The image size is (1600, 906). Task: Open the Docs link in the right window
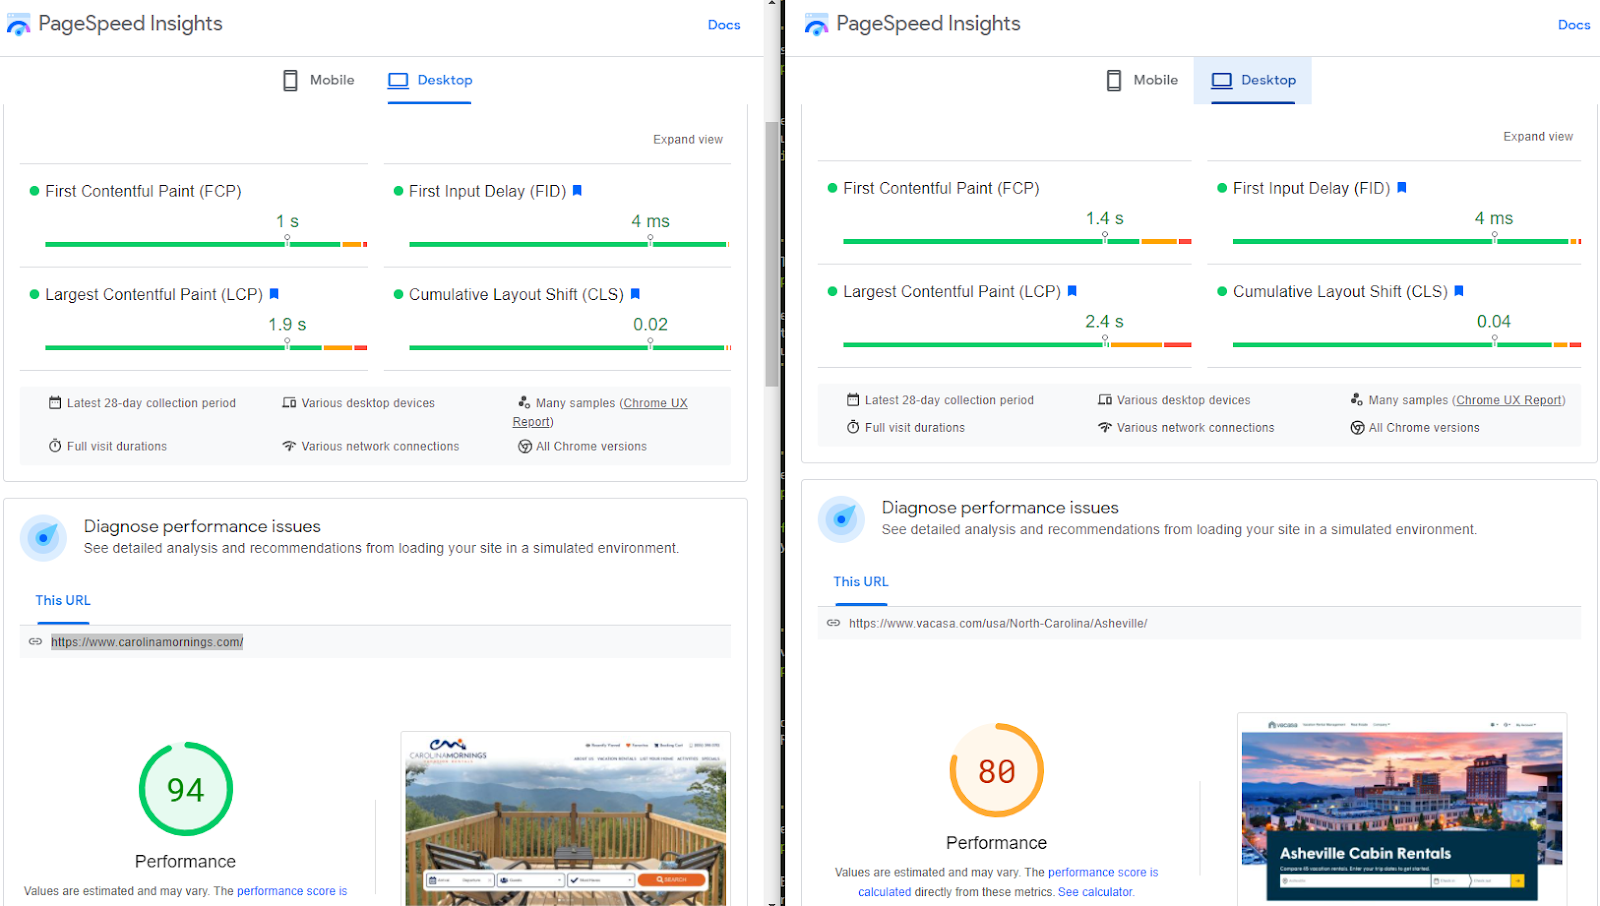click(1574, 25)
